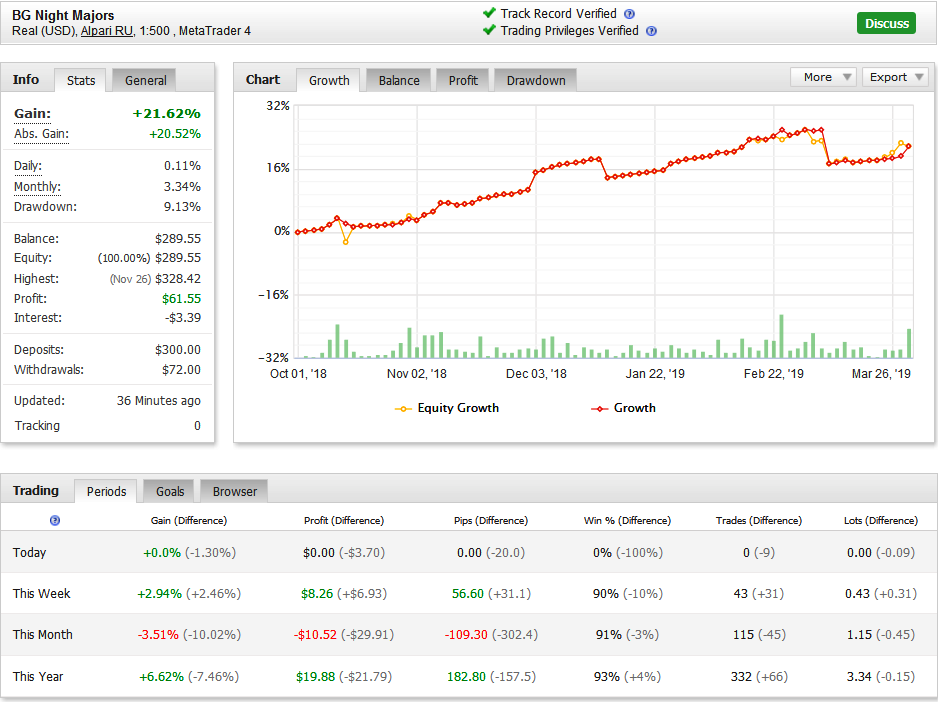Screen dimensions: 938x702
Task: Open the Export dropdown in the Chart panel
Action: 895,77
